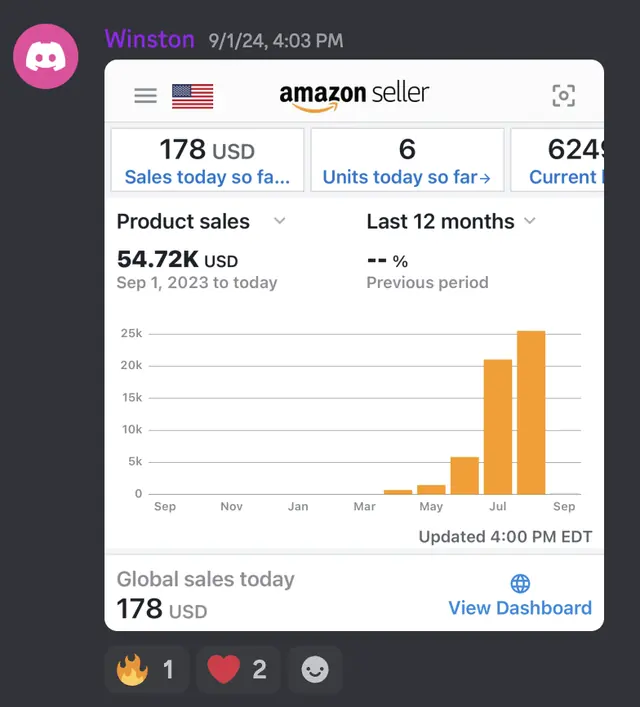This screenshot has height=707, width=640.
Task: Click the globe icon above View Dashboard
Action: click(520, 583)
